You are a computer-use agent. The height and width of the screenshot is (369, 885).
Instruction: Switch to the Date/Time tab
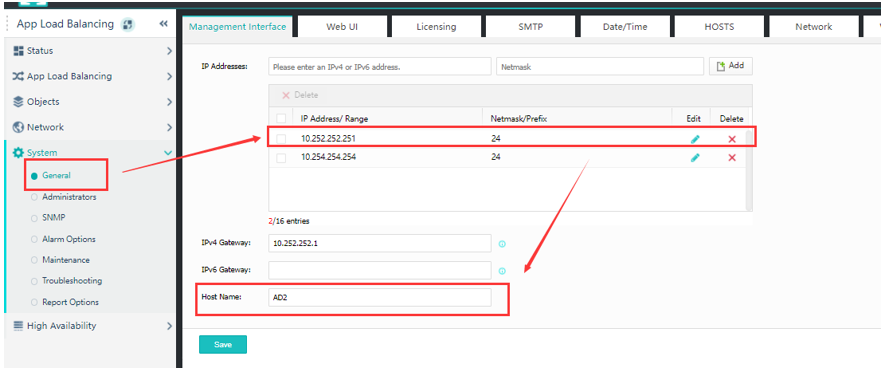coord(625,27)
